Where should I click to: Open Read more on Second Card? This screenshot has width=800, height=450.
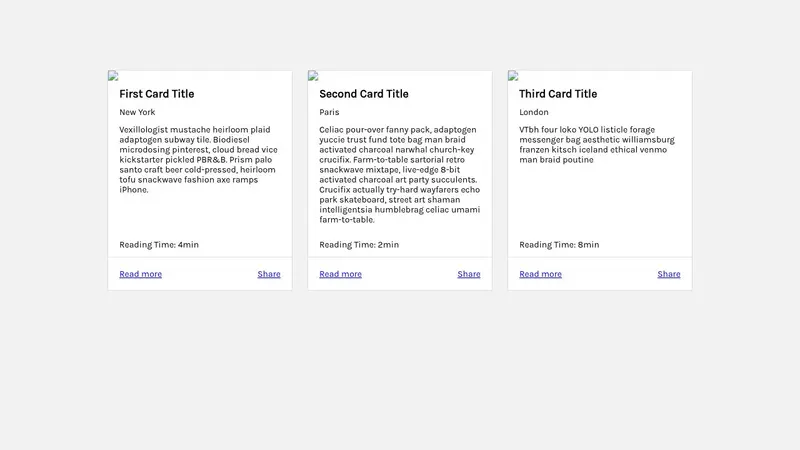[340, 274]
